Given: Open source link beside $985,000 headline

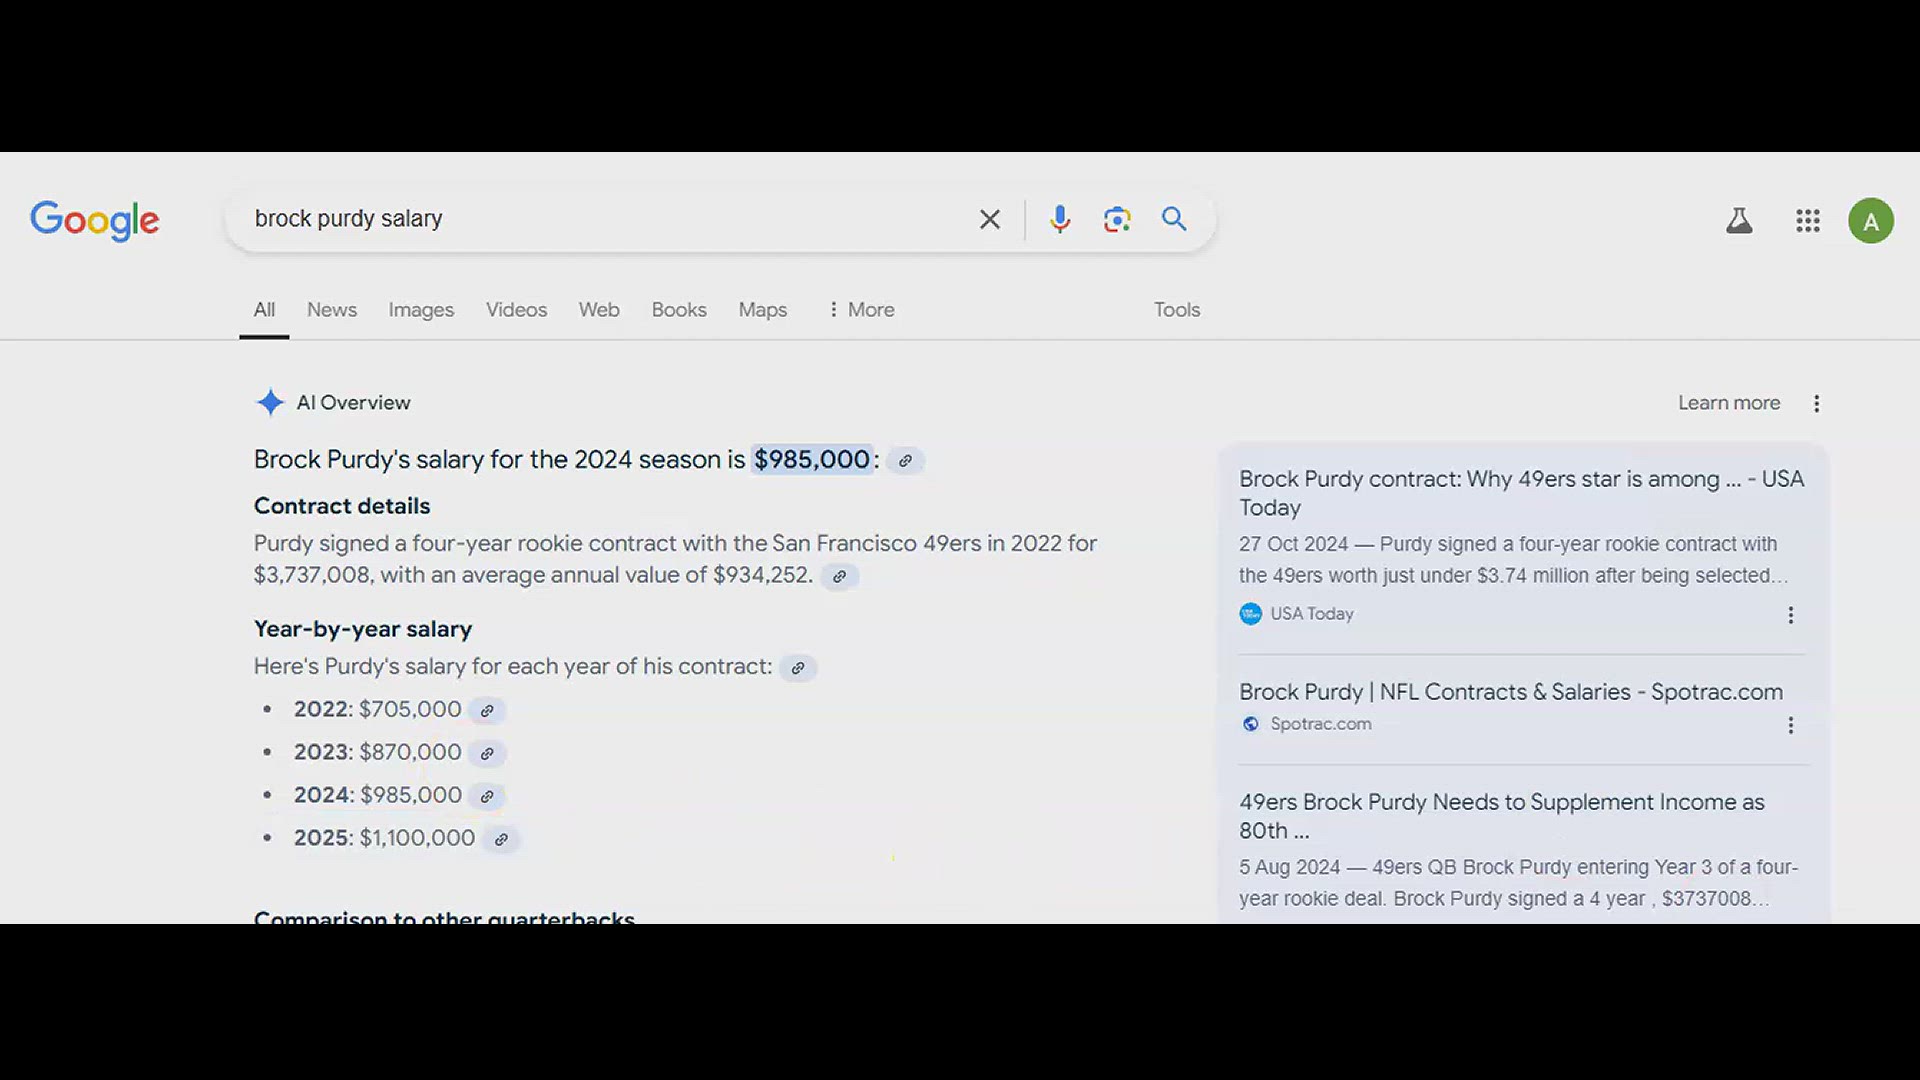Looking at the screenshot, I should (905, 460).
